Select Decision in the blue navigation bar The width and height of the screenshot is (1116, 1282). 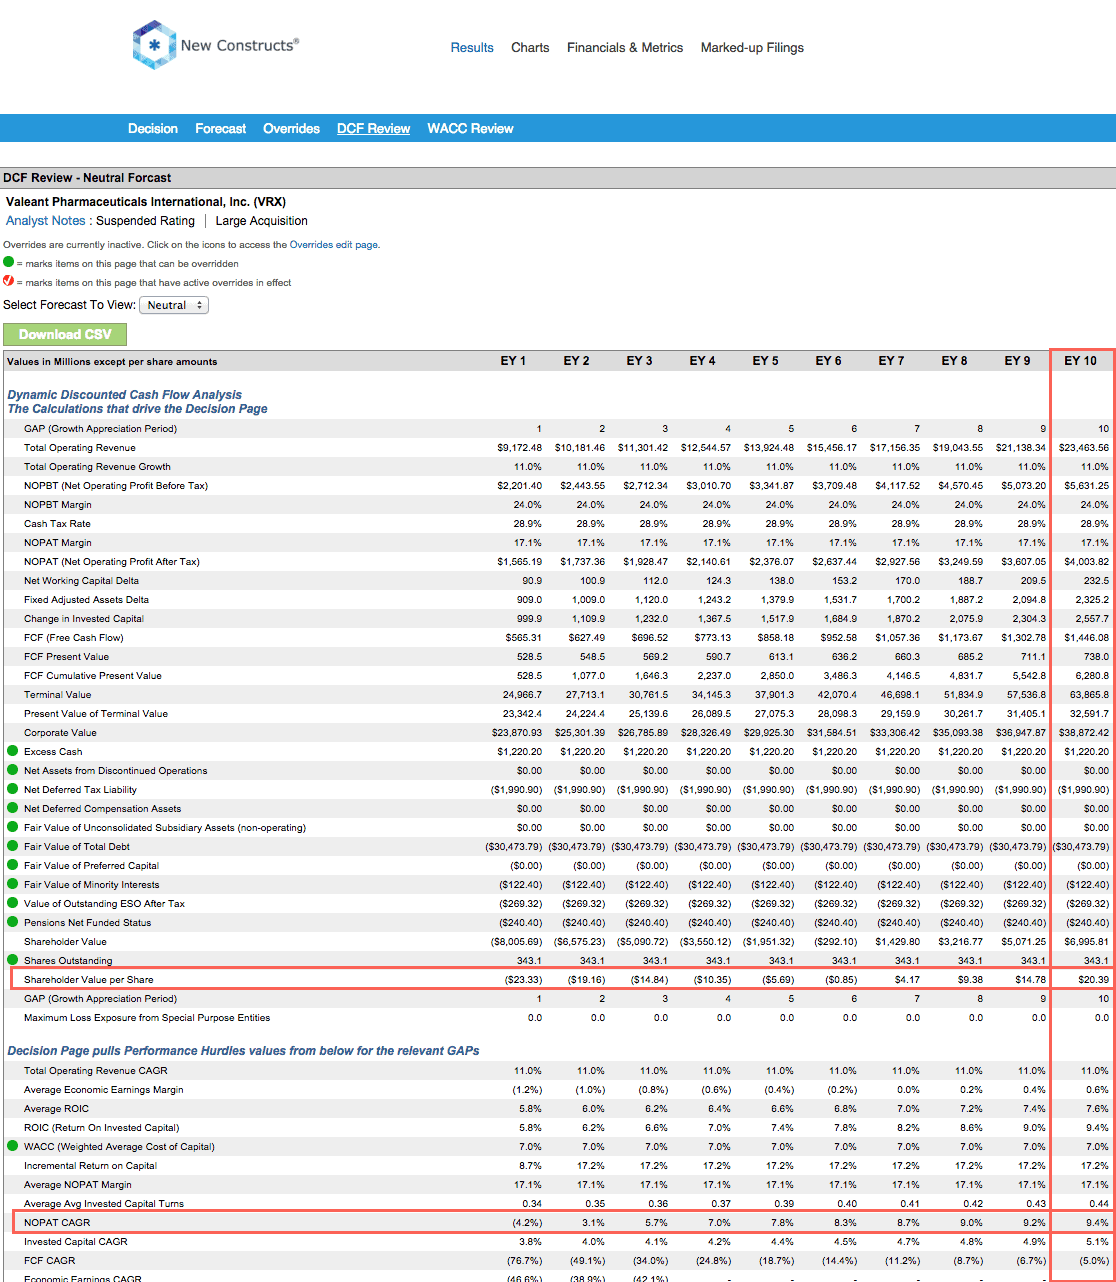click(153, 128)
